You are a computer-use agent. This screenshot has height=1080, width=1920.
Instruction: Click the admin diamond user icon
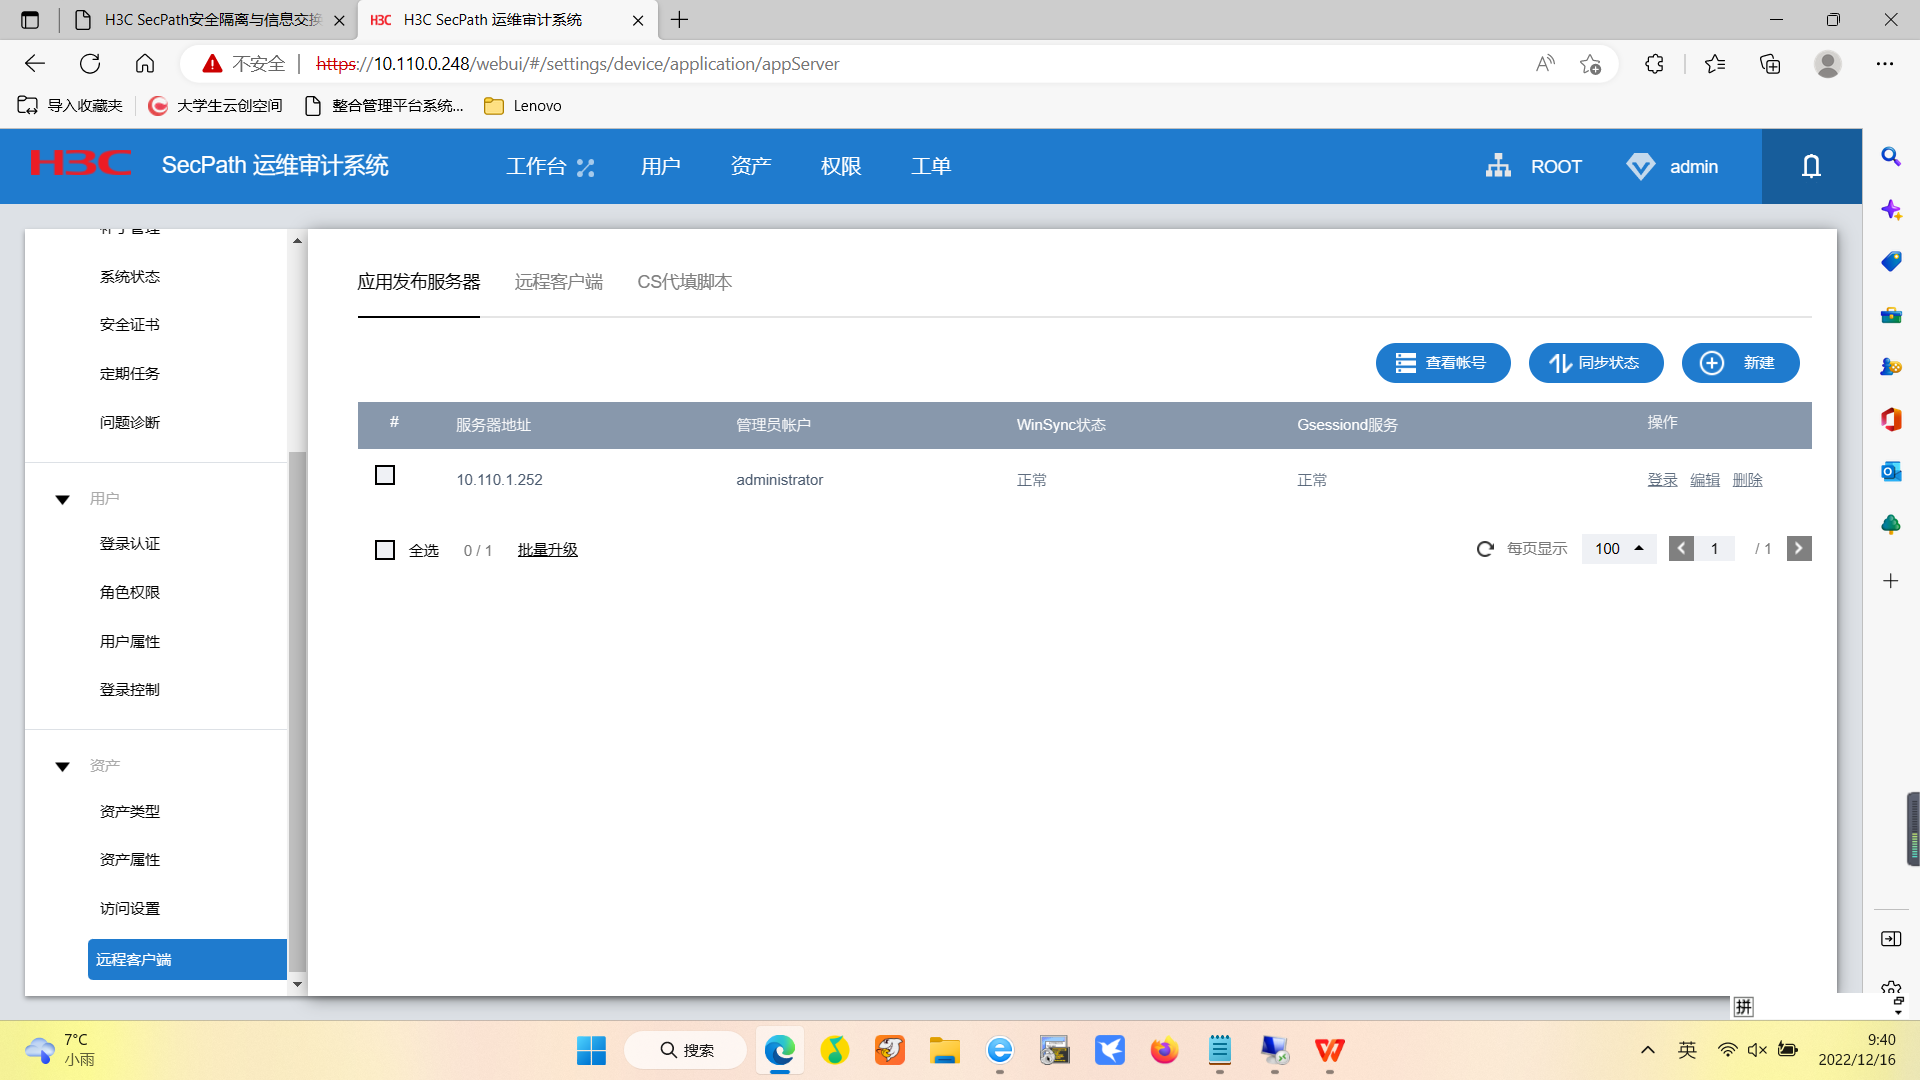point(1640,166)
